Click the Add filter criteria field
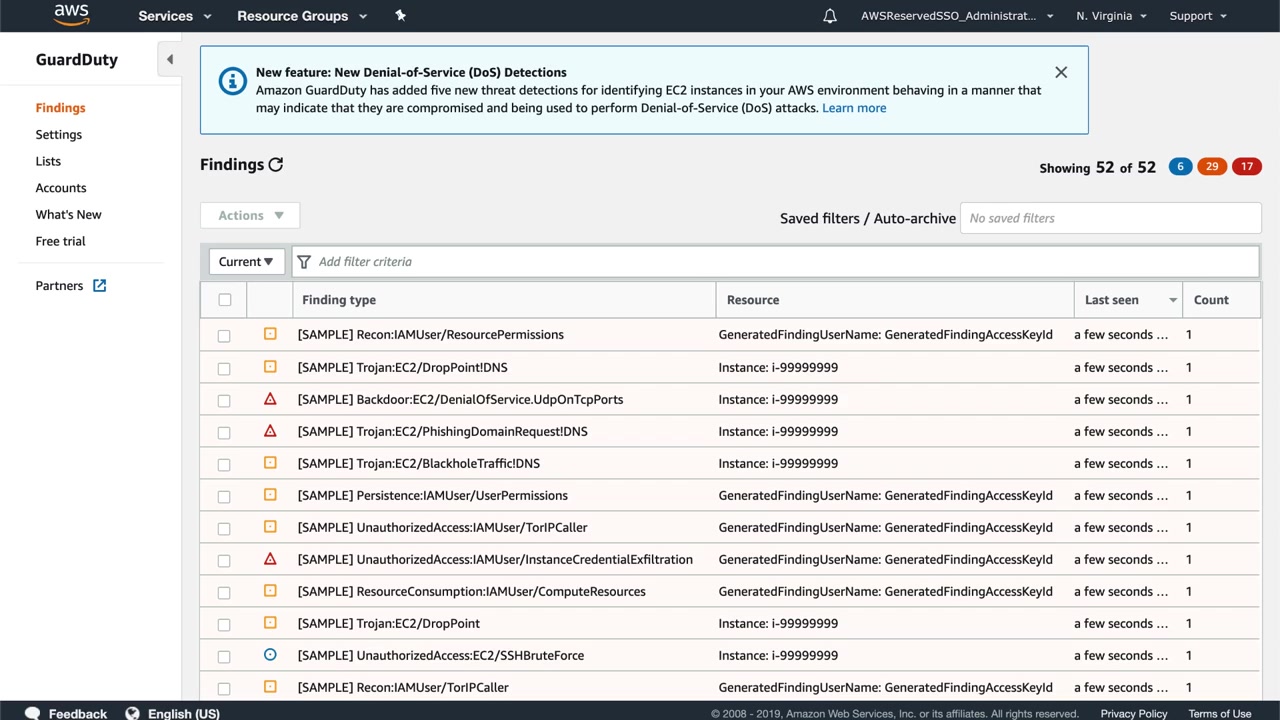Screen dimensions: 1280x720 (700, 262)
